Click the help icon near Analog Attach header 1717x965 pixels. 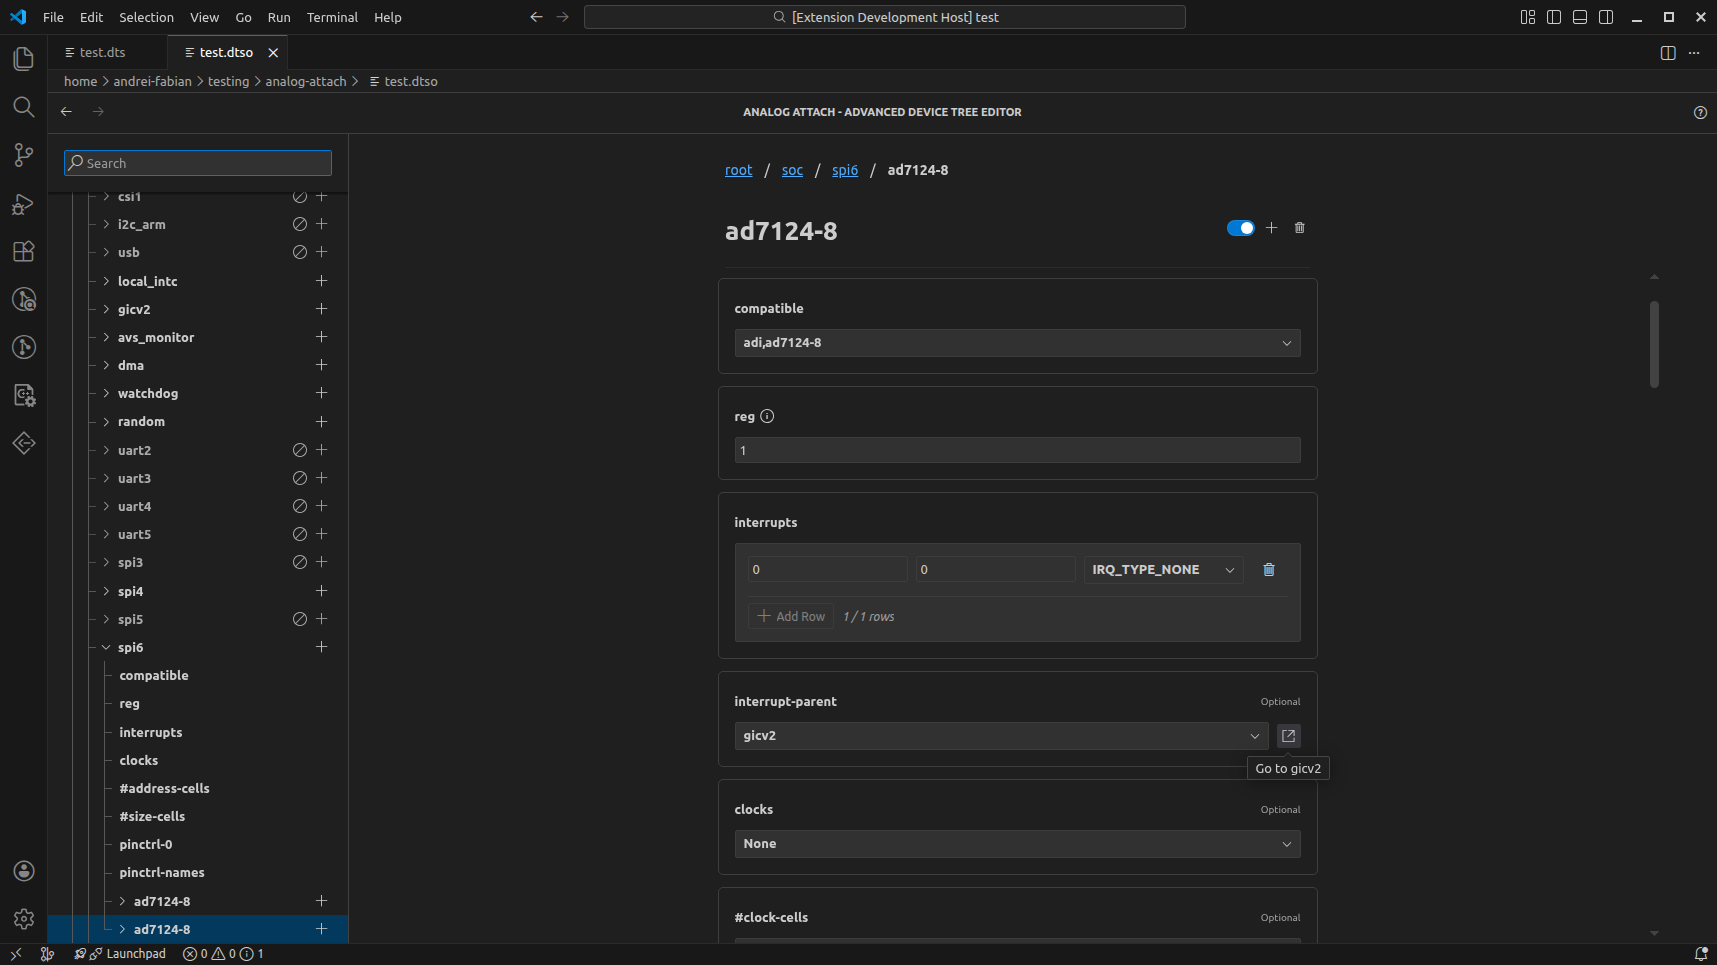pyautogui.click(x=1701, y=112)
